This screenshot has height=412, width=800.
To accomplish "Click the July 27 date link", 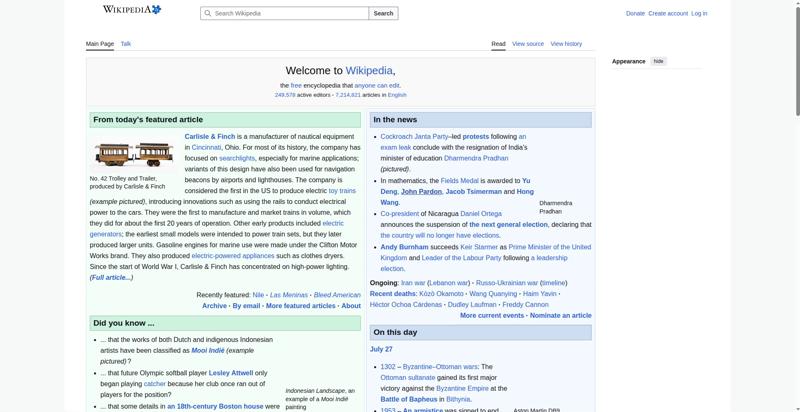I will 381,349.
